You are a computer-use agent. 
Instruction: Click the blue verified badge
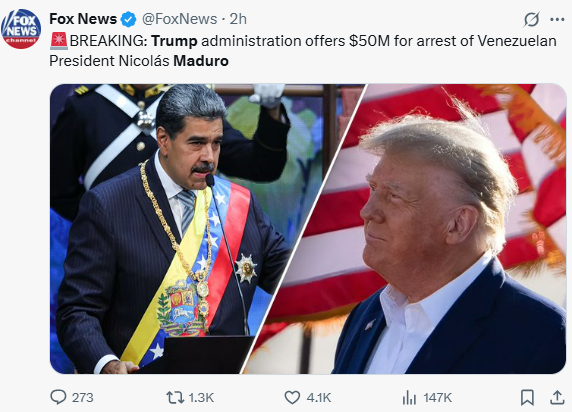click(x=128, y=19)
